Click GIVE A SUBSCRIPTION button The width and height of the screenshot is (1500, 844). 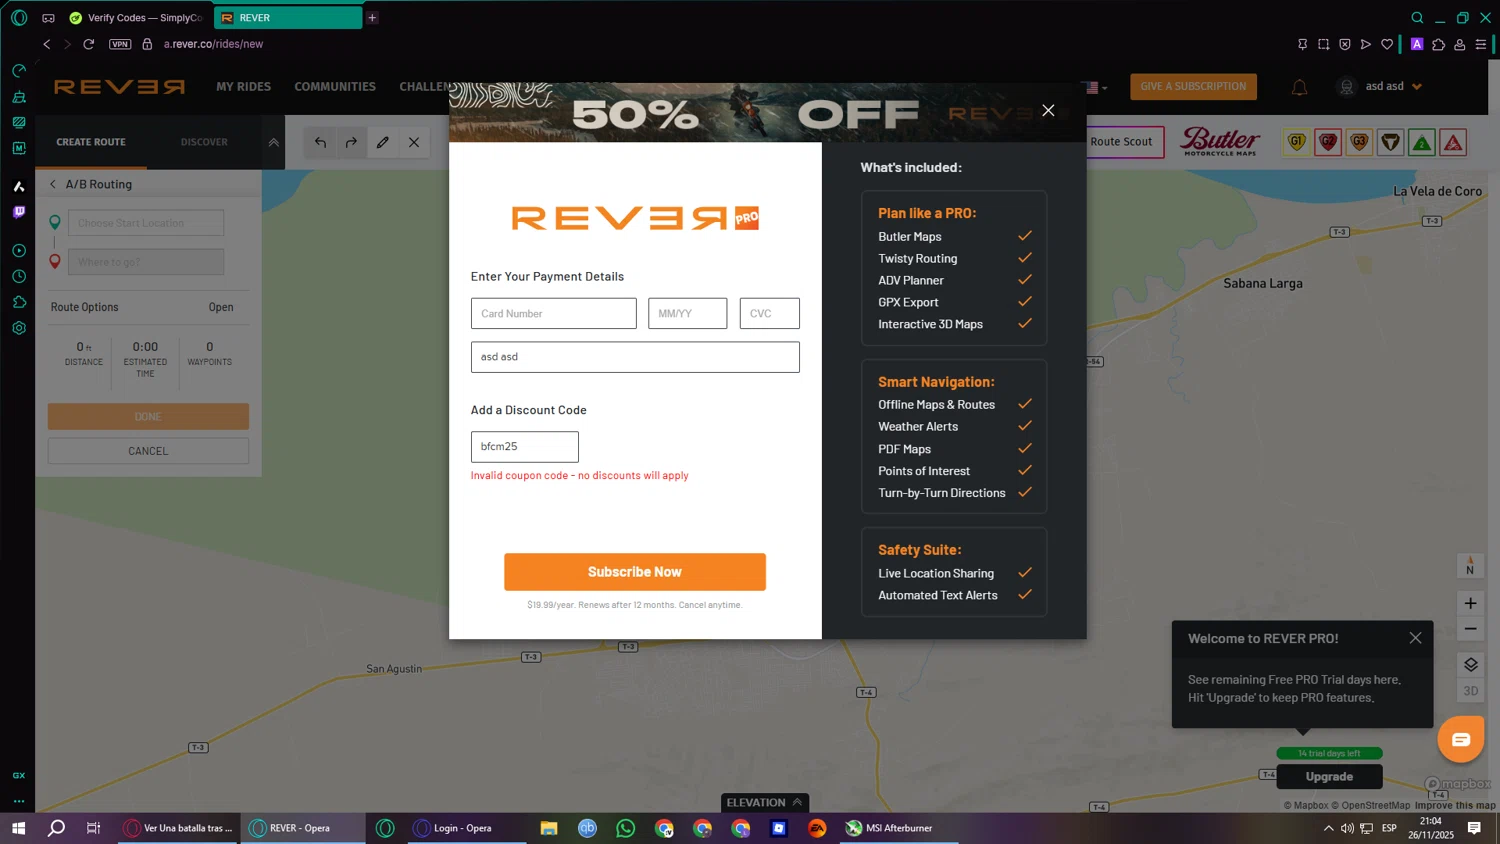click(1193, 86)
